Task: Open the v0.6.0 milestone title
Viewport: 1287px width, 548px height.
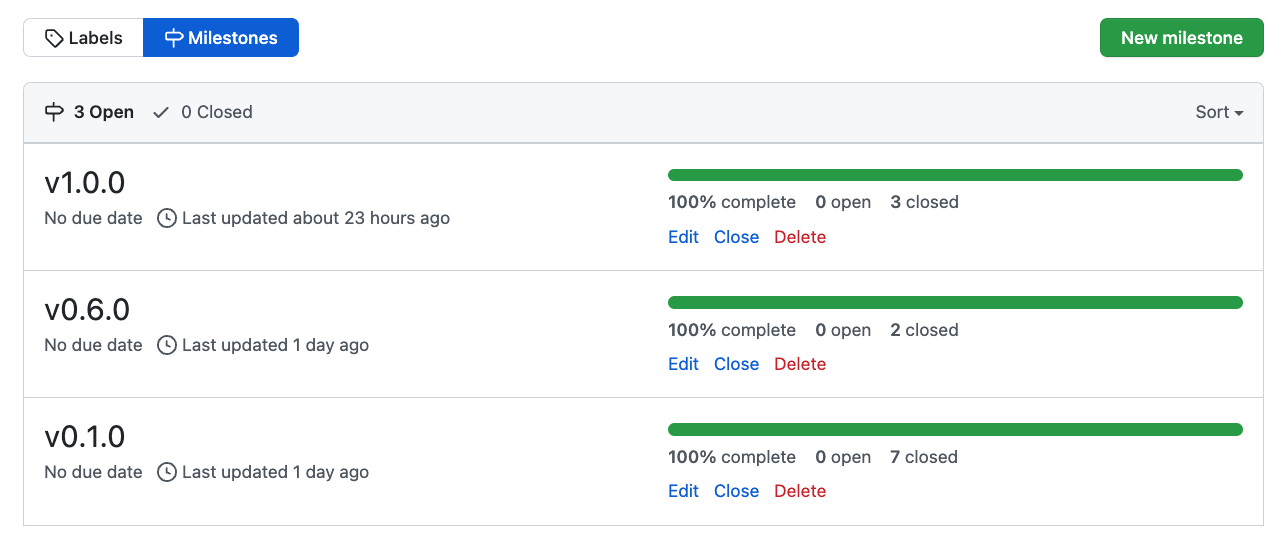Action: coord(87,310)
